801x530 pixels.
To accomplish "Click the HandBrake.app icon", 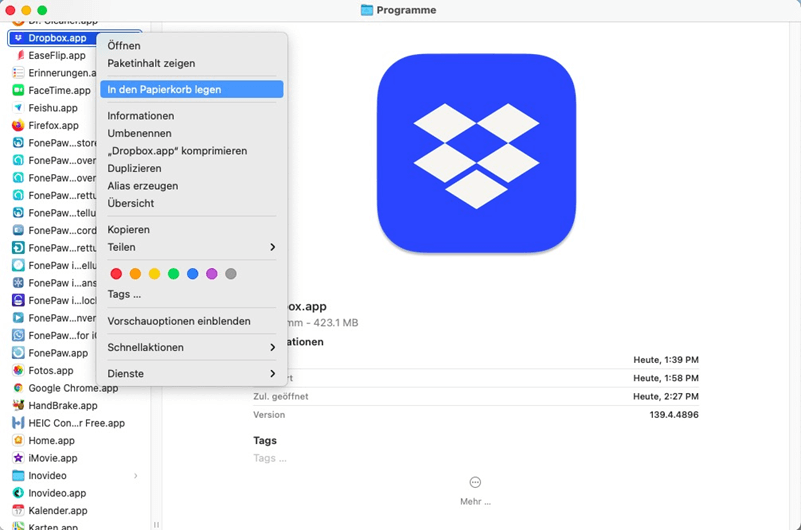I will [x=18, y=405].
